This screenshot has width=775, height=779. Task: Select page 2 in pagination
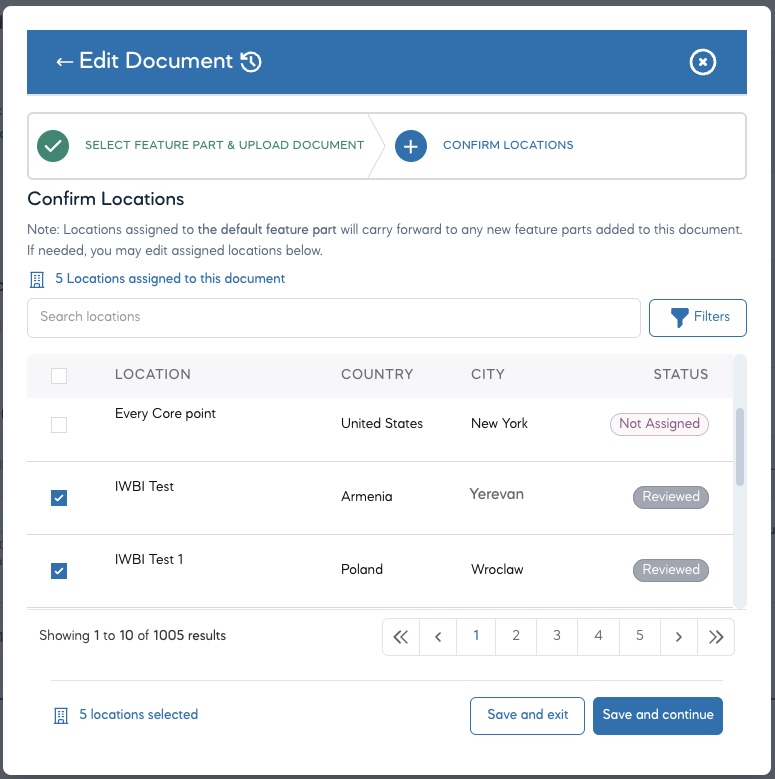click(x=516, y=636)
